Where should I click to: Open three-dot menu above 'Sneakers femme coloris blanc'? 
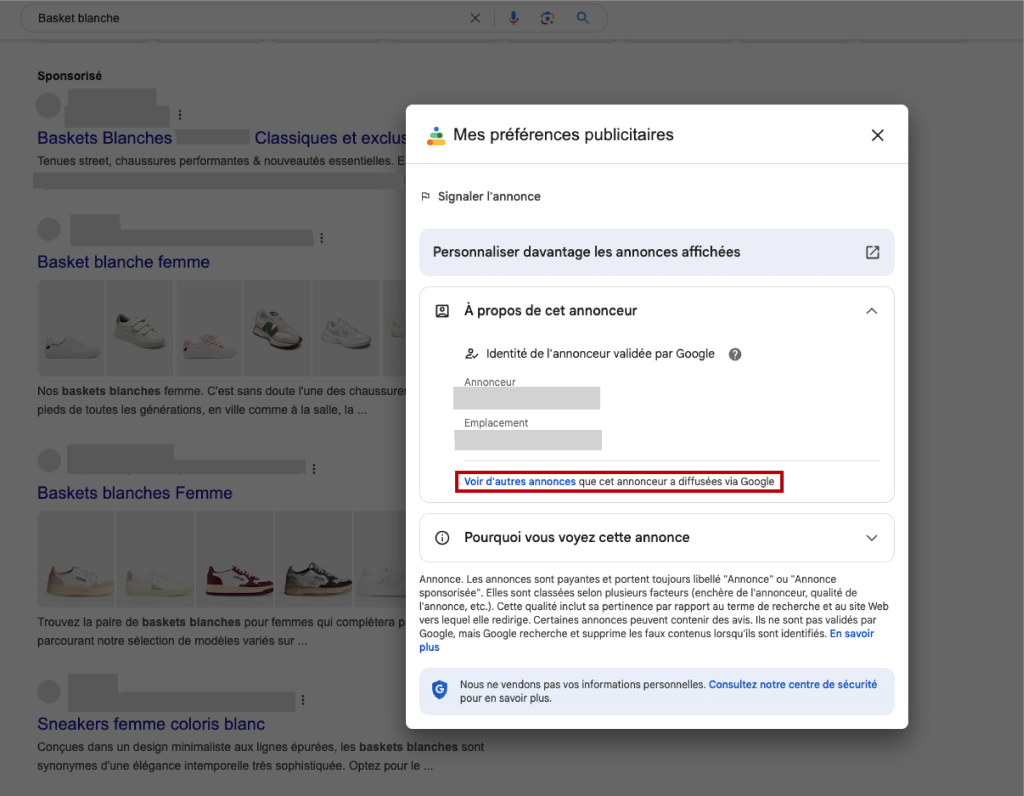(x=303, y=700)
